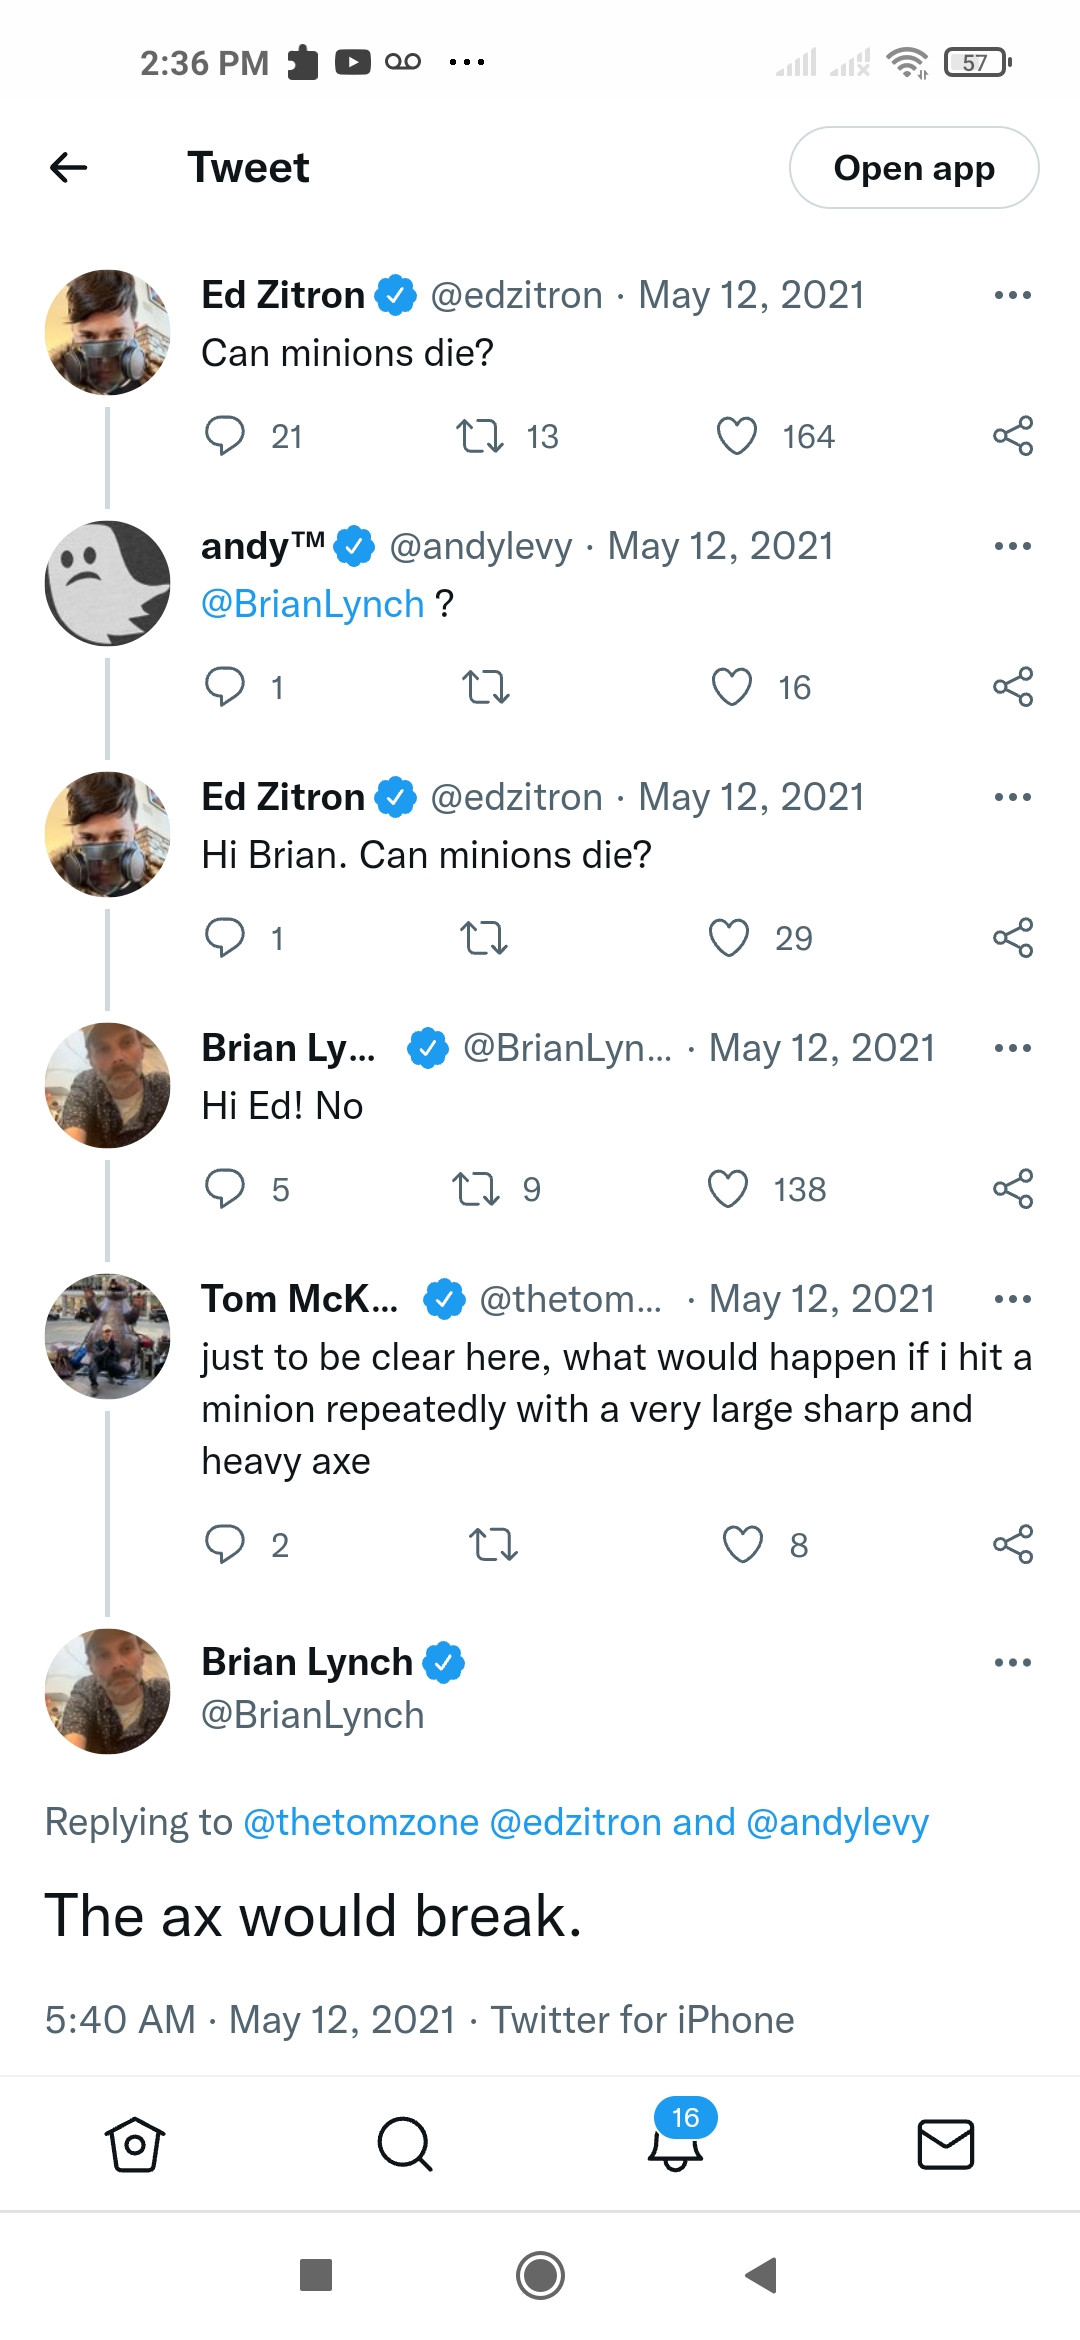1080x2340 pixels.
Task: View Brian Lynch's profile picture on main tweet
Action: click(108, 1691)
